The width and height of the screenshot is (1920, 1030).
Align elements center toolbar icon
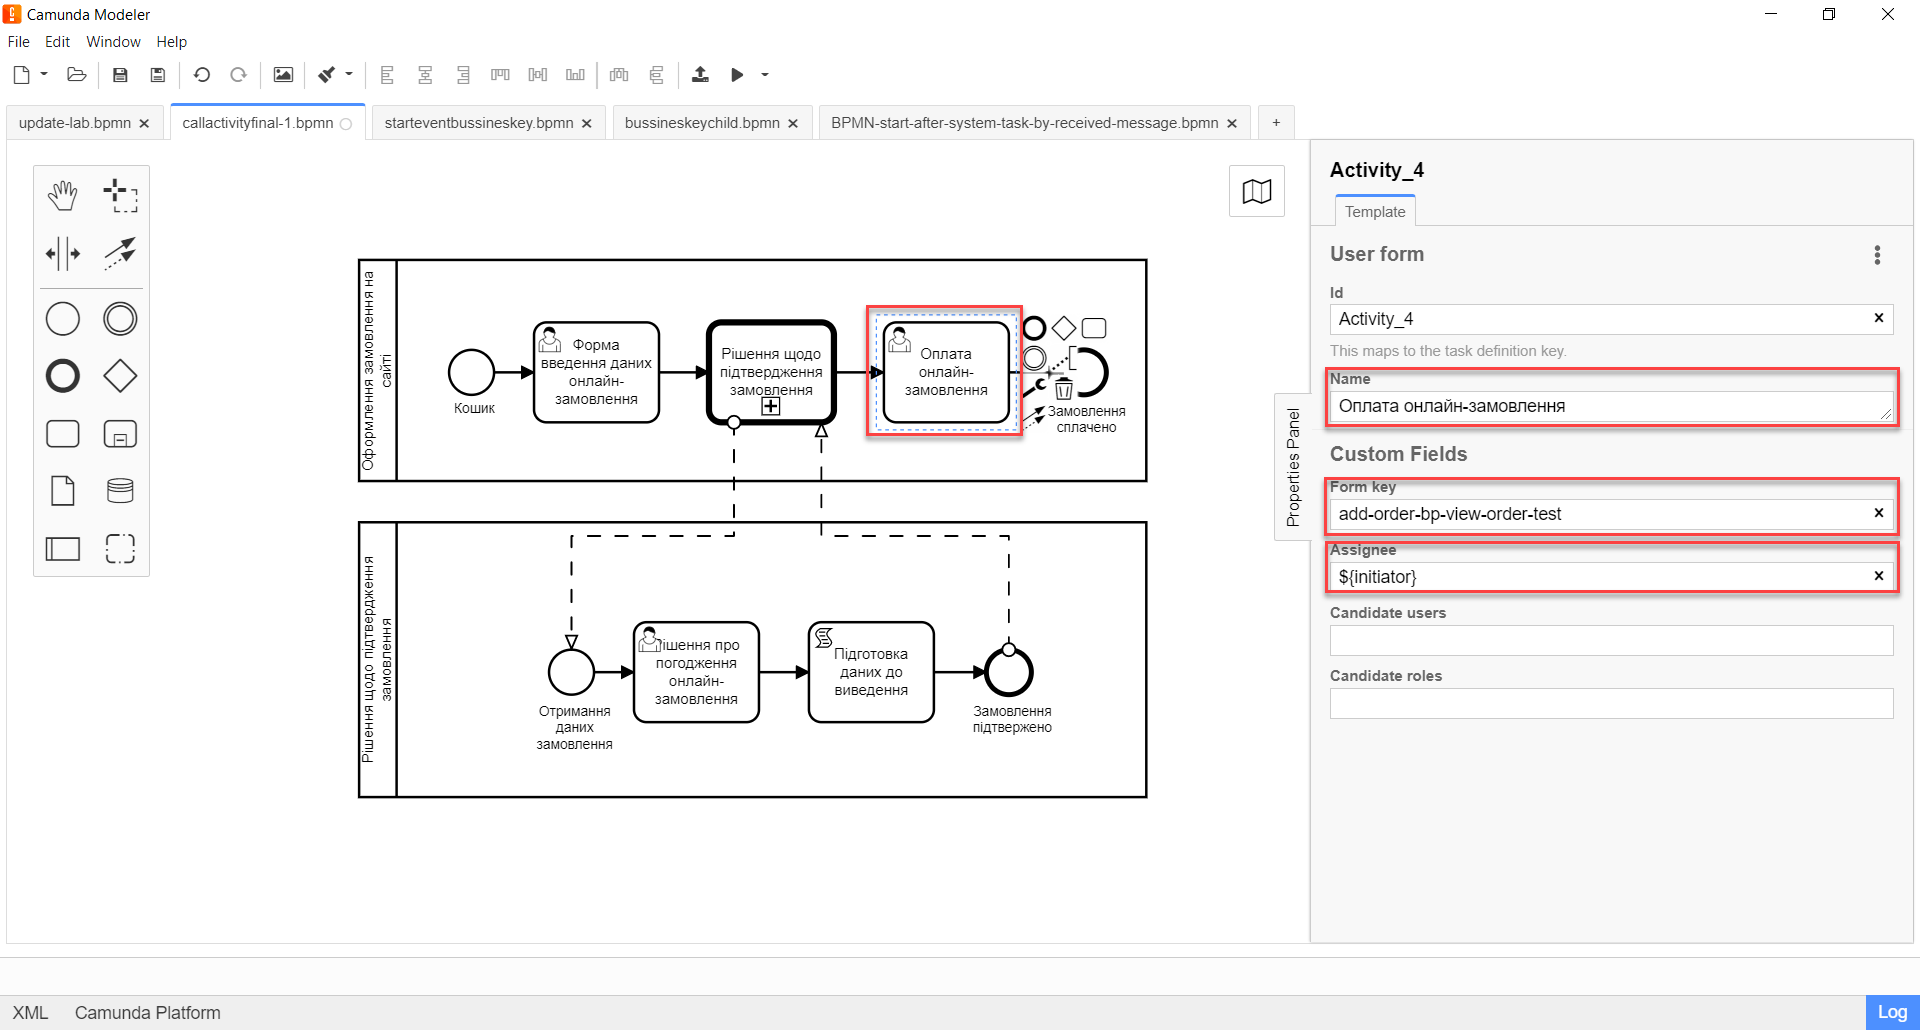(425, 75)
